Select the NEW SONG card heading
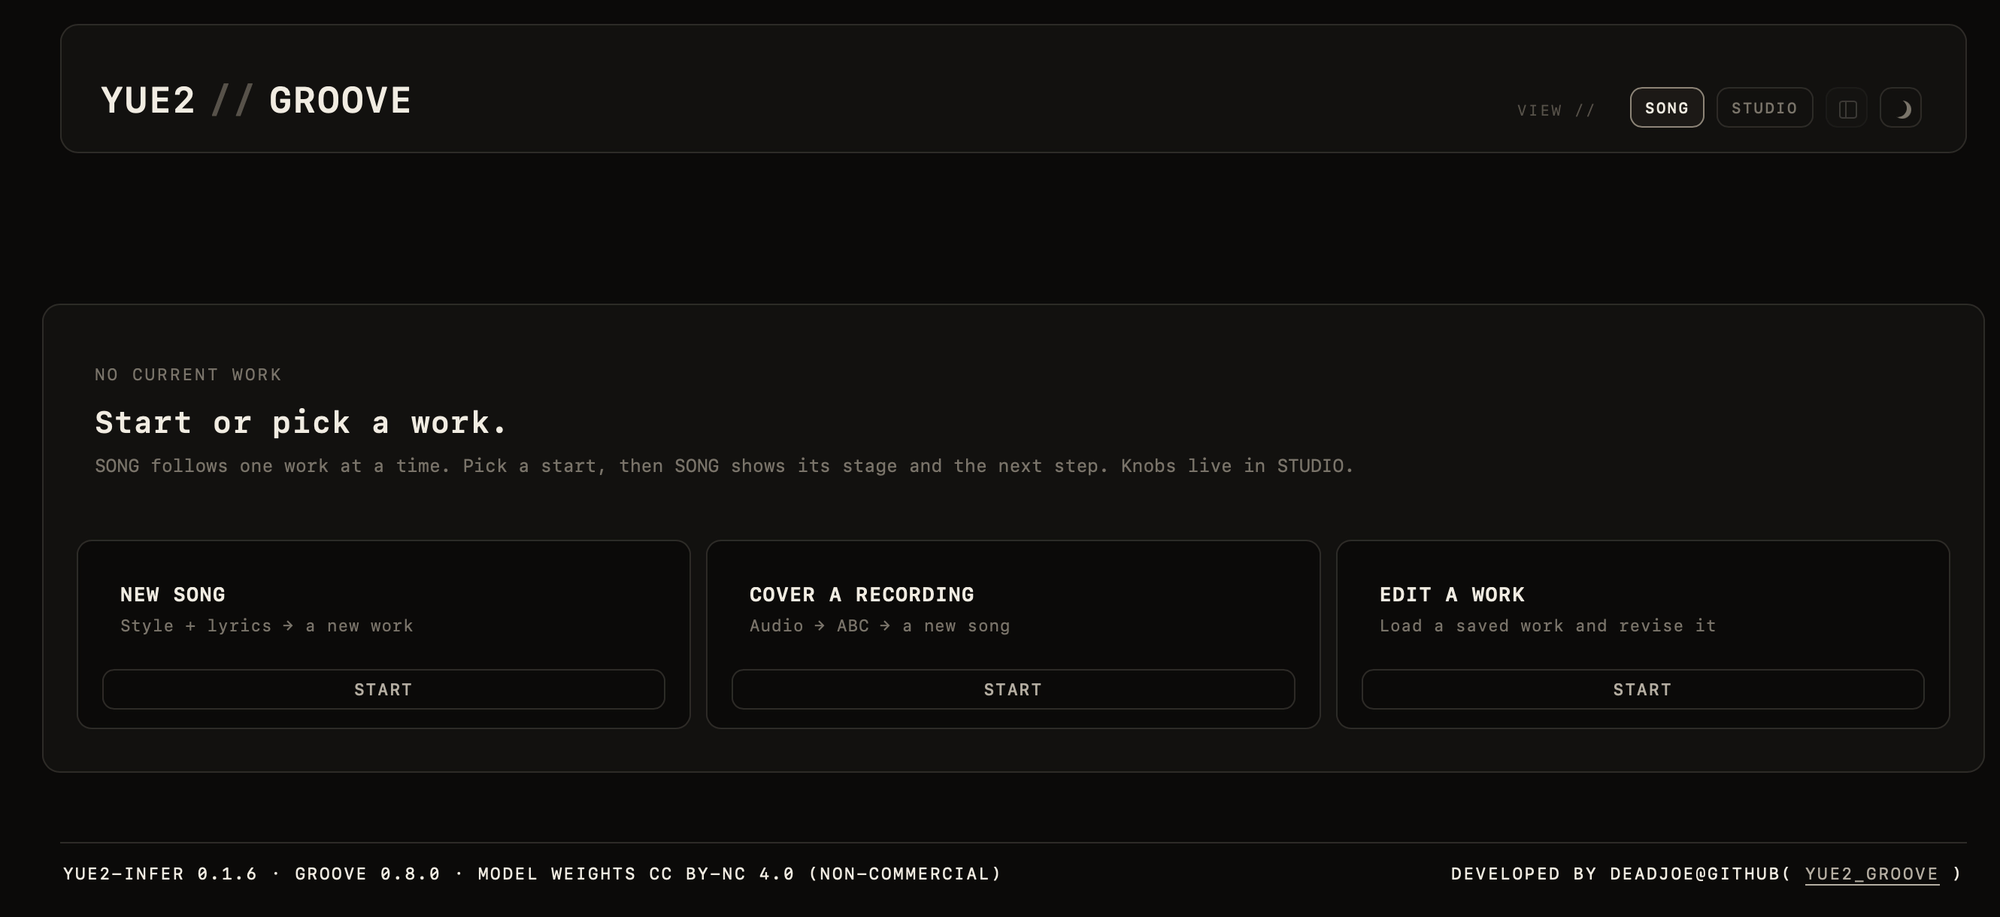This screenshot has width=2000, height=917. click(173, 594)
